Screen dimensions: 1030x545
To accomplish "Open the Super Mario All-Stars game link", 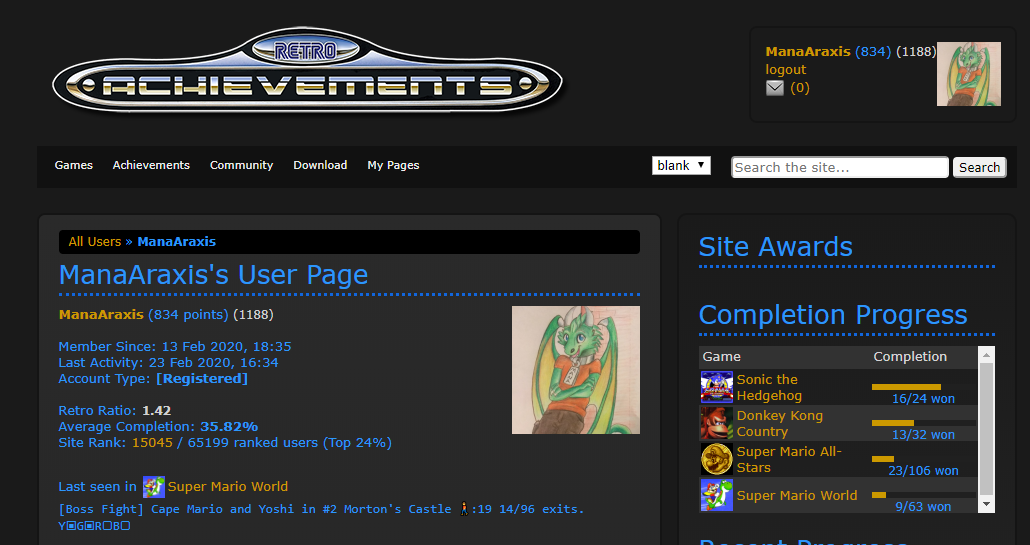I will (789, 460).
